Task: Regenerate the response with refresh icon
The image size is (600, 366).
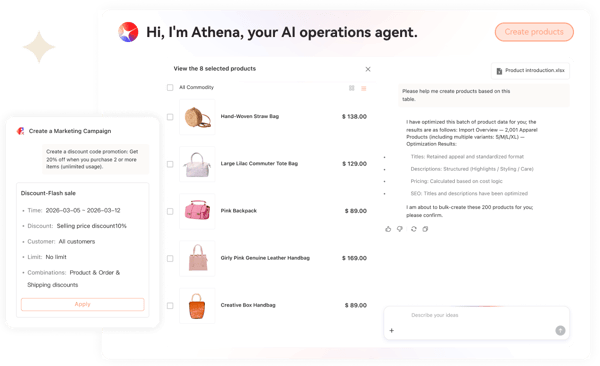Action: point(414,229)
